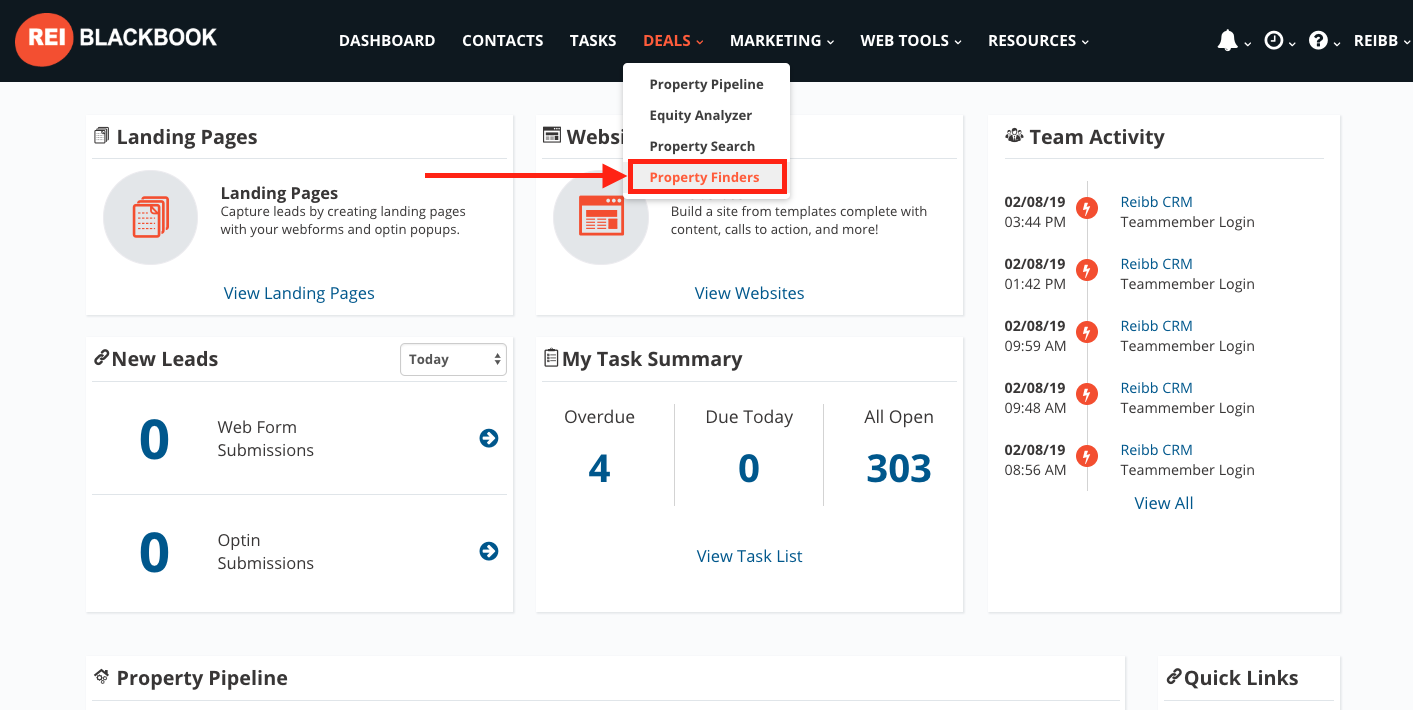Expand the DEALS menu
The image size is (1413, 710).
click(x=674, y=41)
